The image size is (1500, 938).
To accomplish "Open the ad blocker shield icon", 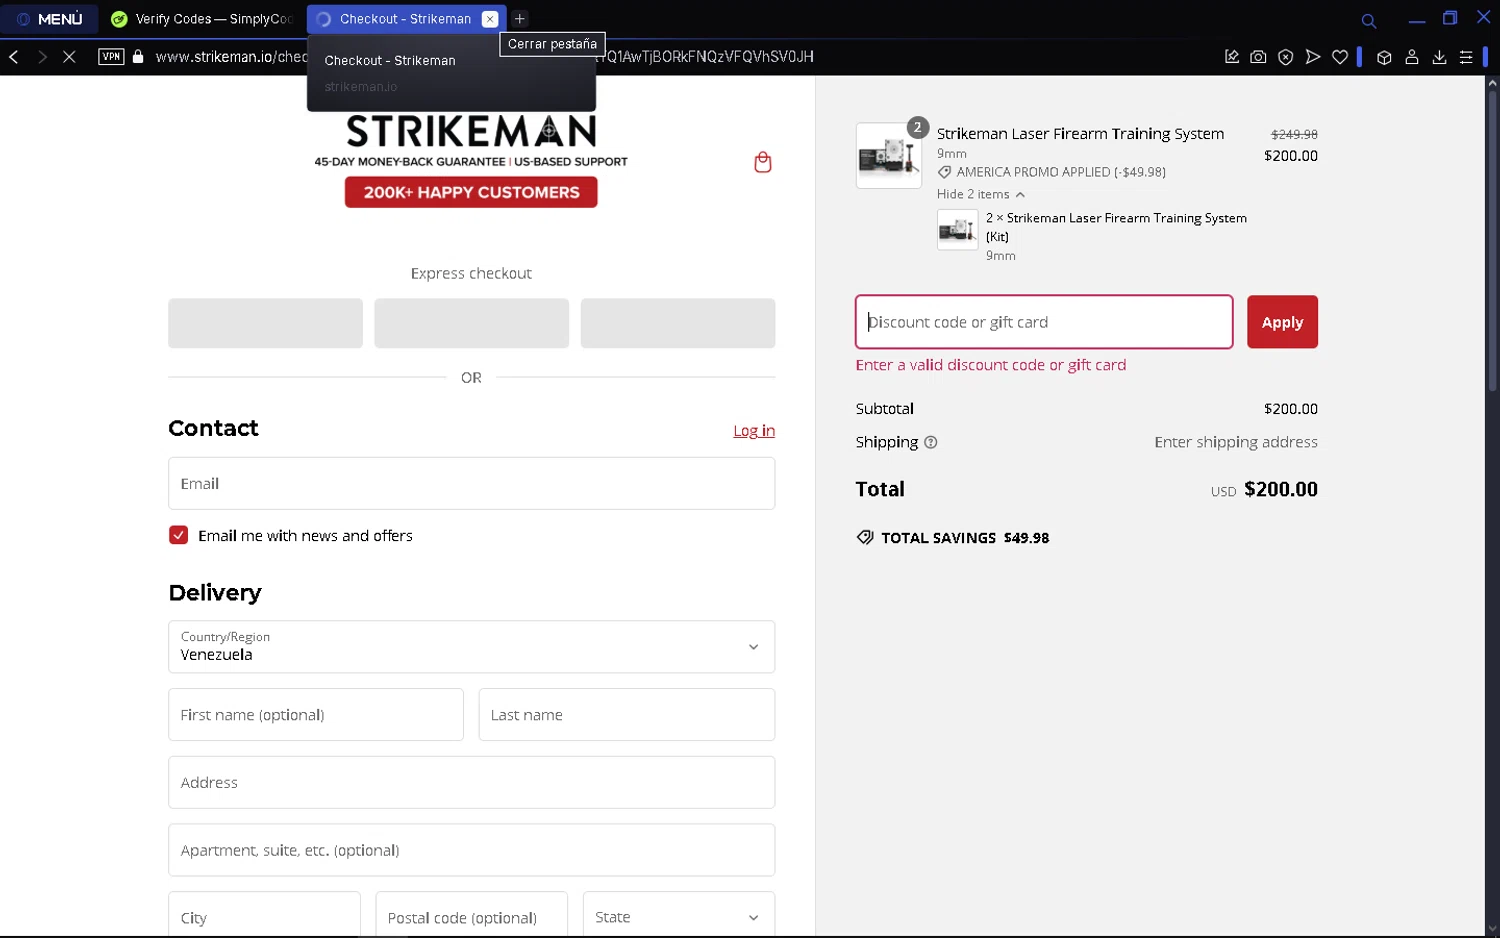I will (1286, 57).
